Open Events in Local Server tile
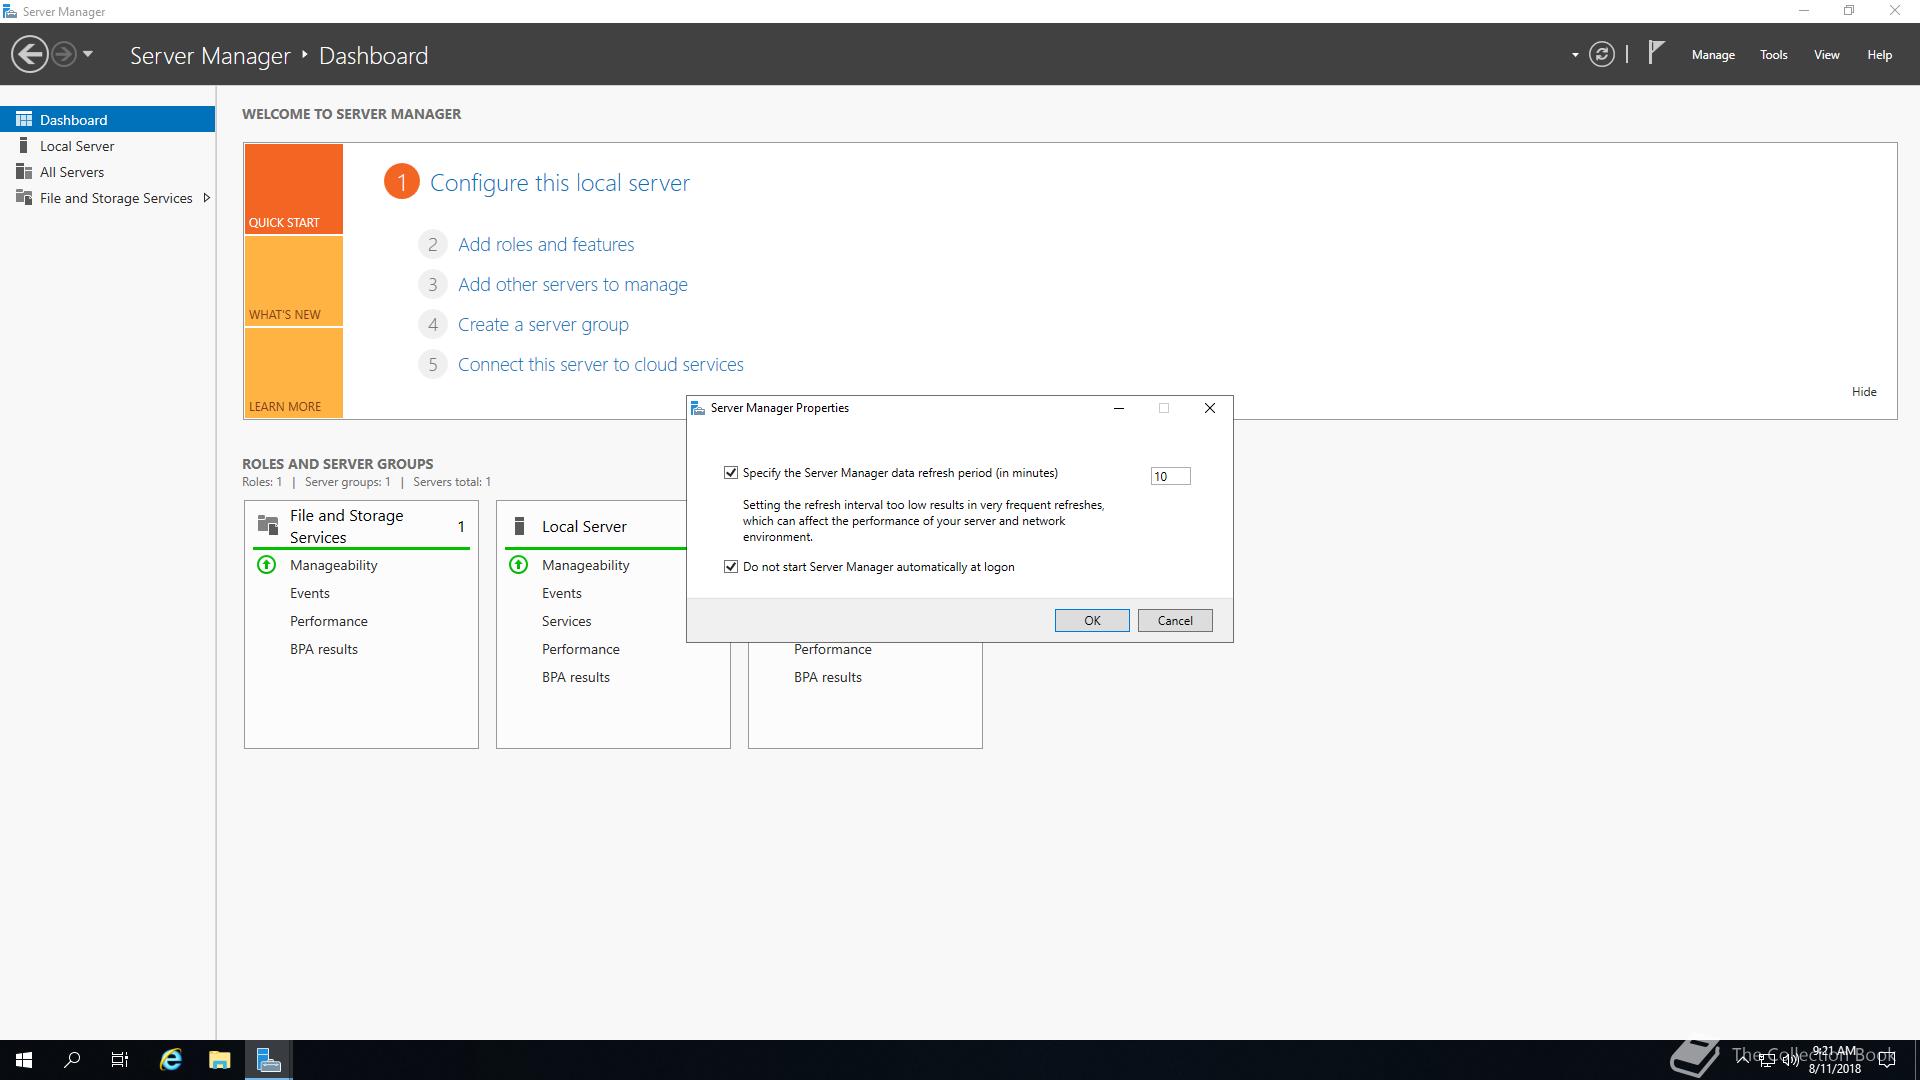The image size is (1920, 1080). 562,593
